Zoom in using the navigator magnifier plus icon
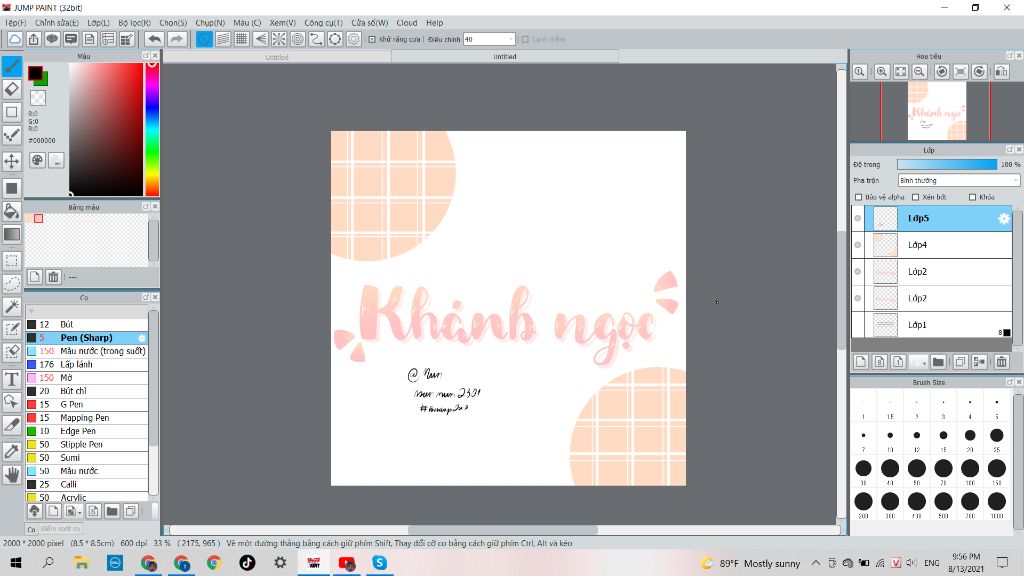Image resolution: width=1024 pixels, height=576 pixels. [882, 72]
